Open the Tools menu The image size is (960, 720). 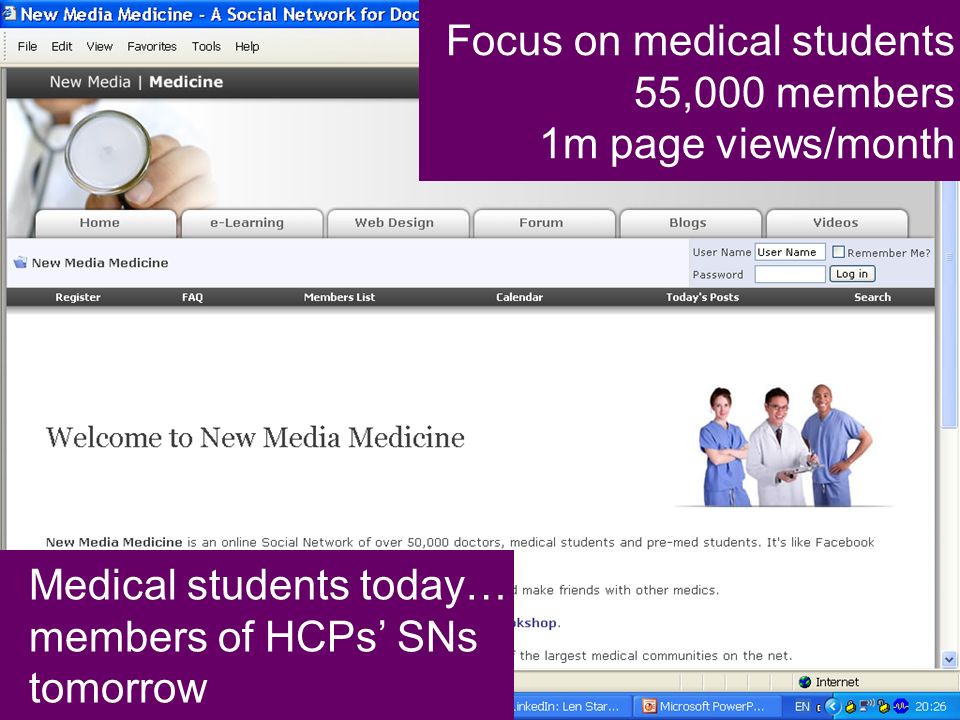(x=206, y=47)
